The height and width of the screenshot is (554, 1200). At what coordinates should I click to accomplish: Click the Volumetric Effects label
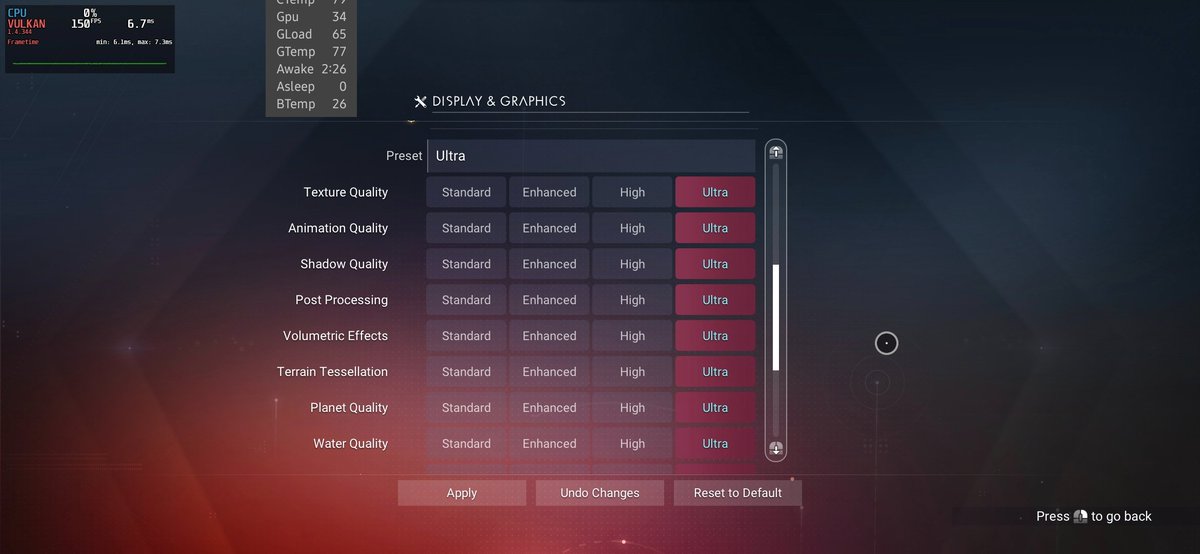click(x=335, y=336)
